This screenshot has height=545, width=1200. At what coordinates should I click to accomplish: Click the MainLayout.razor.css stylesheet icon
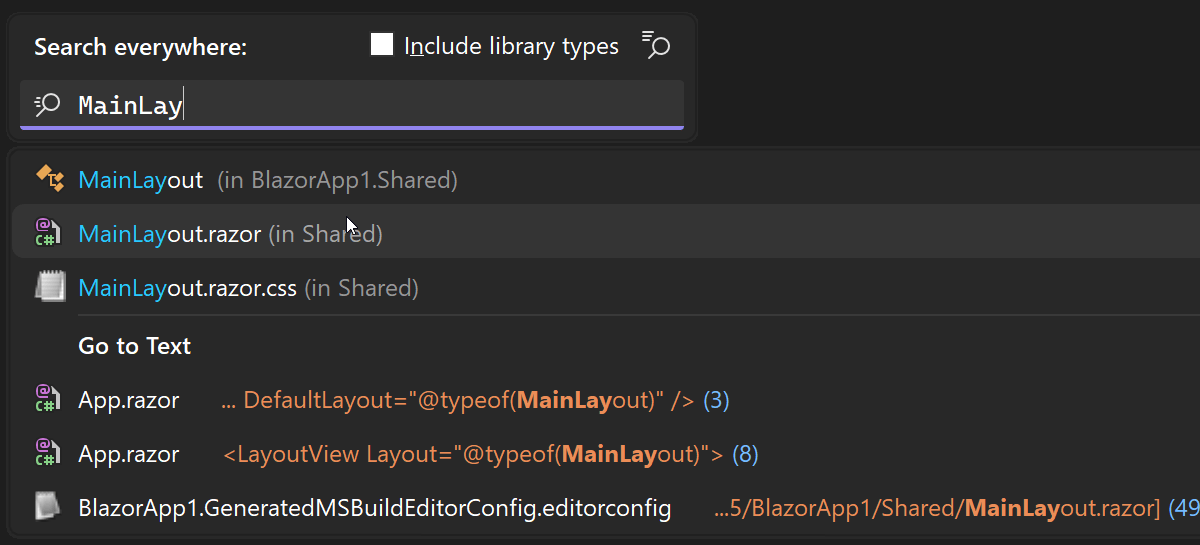pos(49,288)
